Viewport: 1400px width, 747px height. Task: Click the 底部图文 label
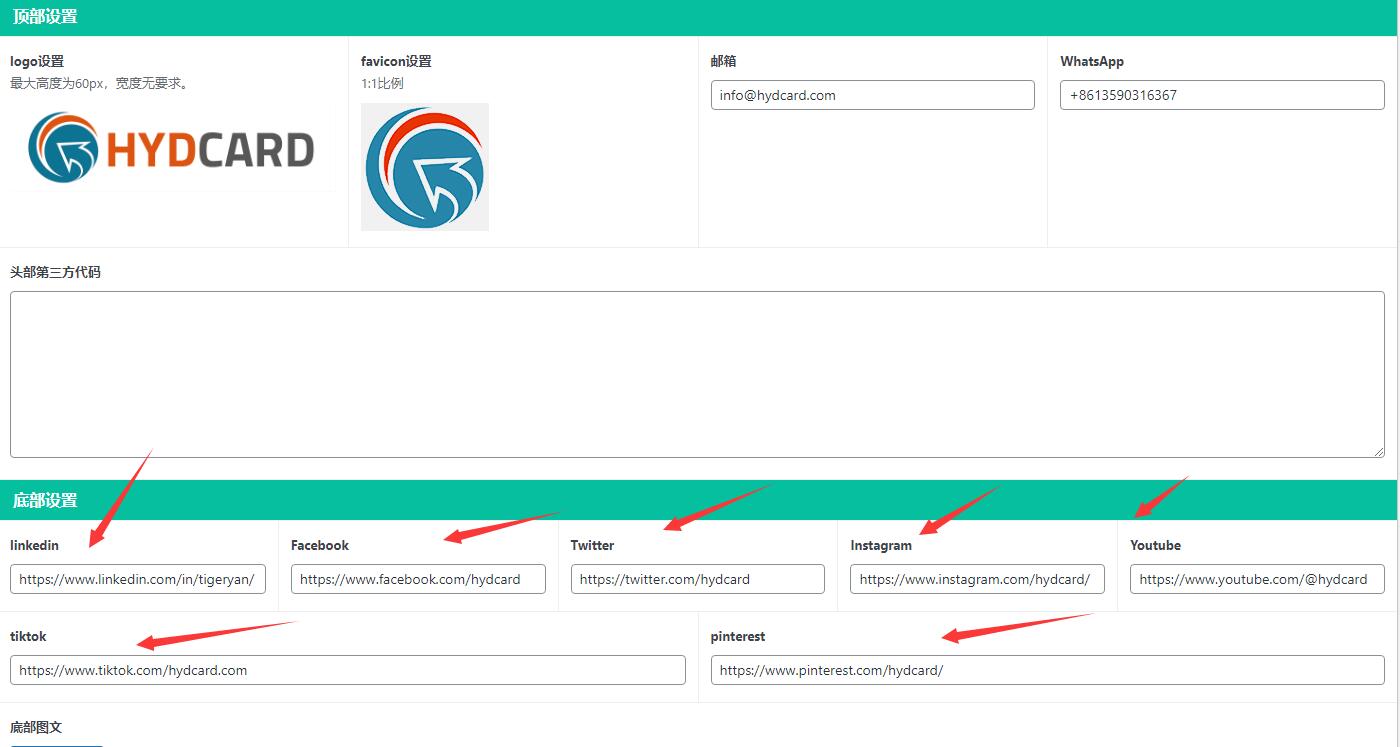36,727
